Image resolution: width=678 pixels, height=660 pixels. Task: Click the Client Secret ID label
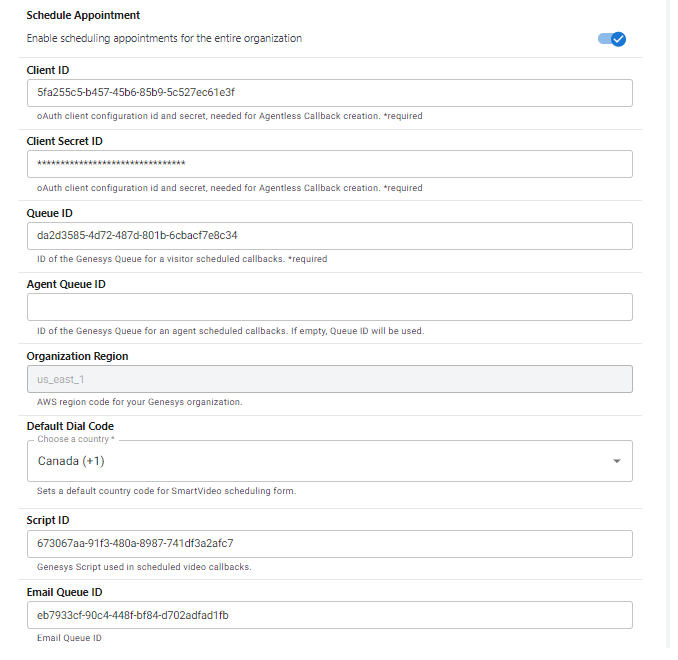pos(64,141)
